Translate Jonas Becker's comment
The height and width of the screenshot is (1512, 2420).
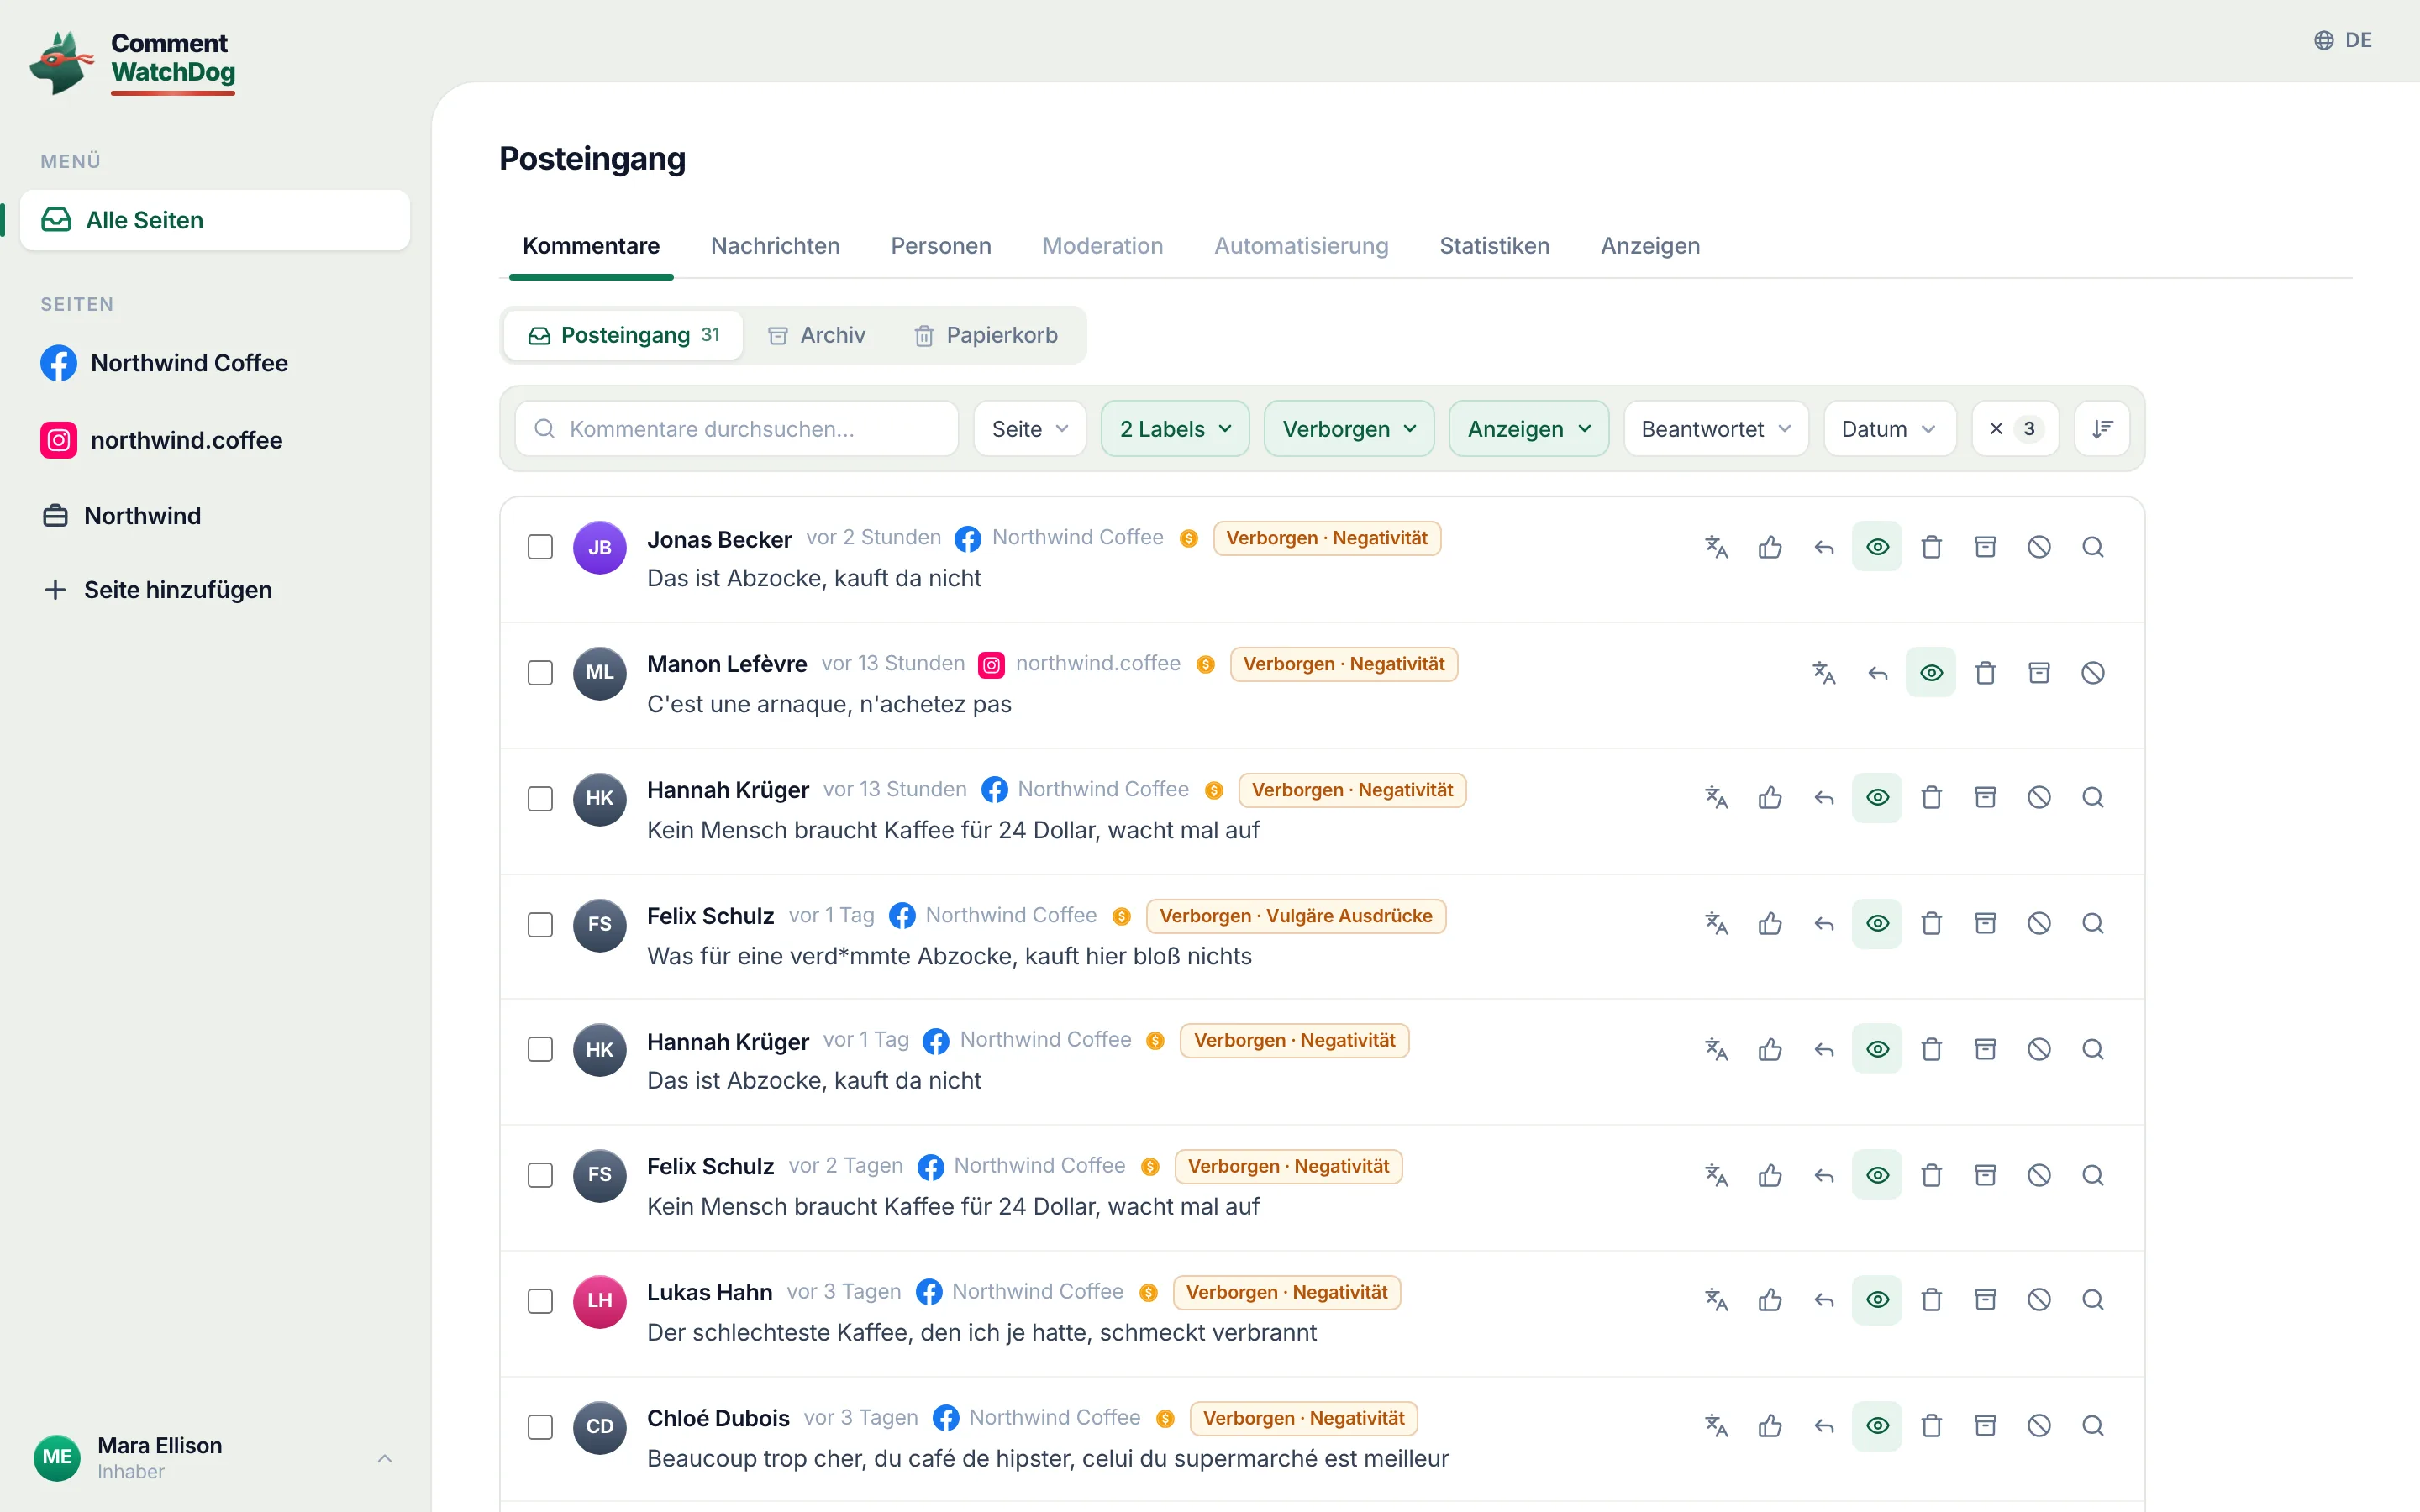click(1716, 547)
